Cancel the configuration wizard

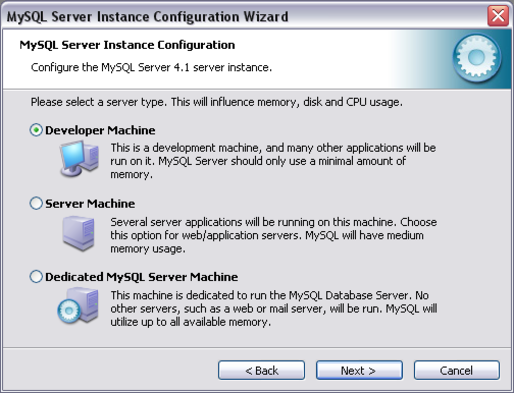pyautogui.click(x=457, y=370)
